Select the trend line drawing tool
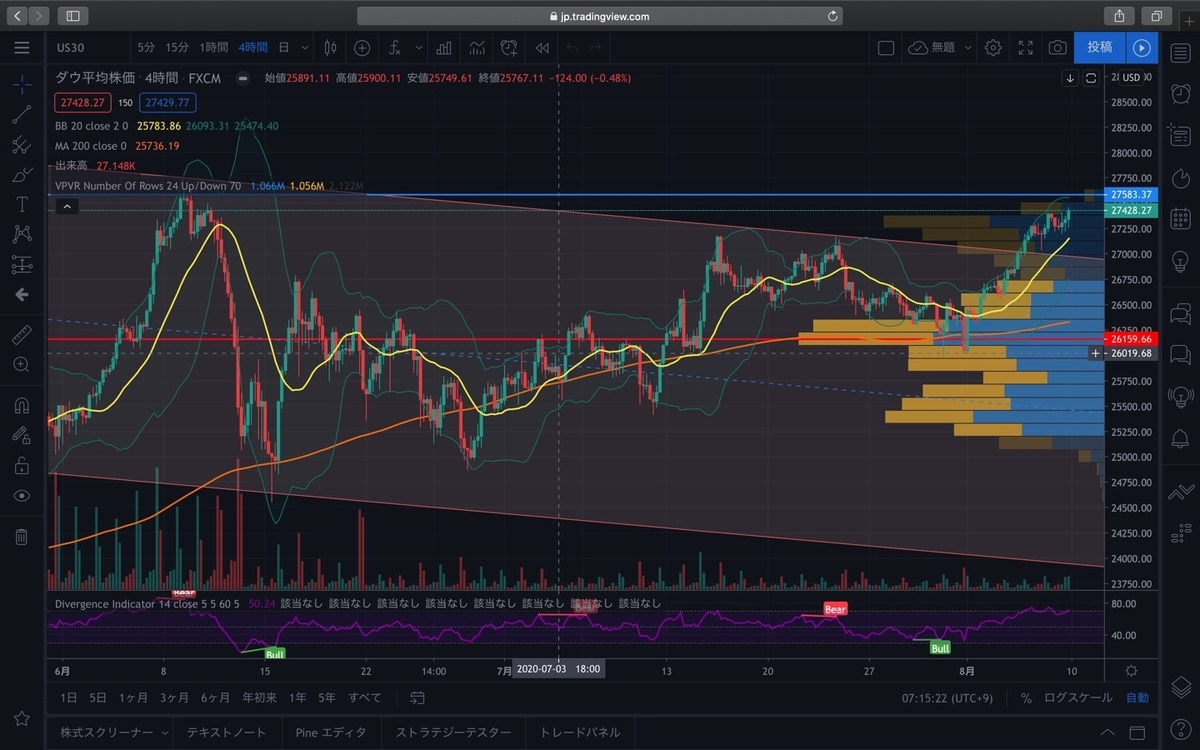The image size is (1200, 750). [x=22, y=115]
